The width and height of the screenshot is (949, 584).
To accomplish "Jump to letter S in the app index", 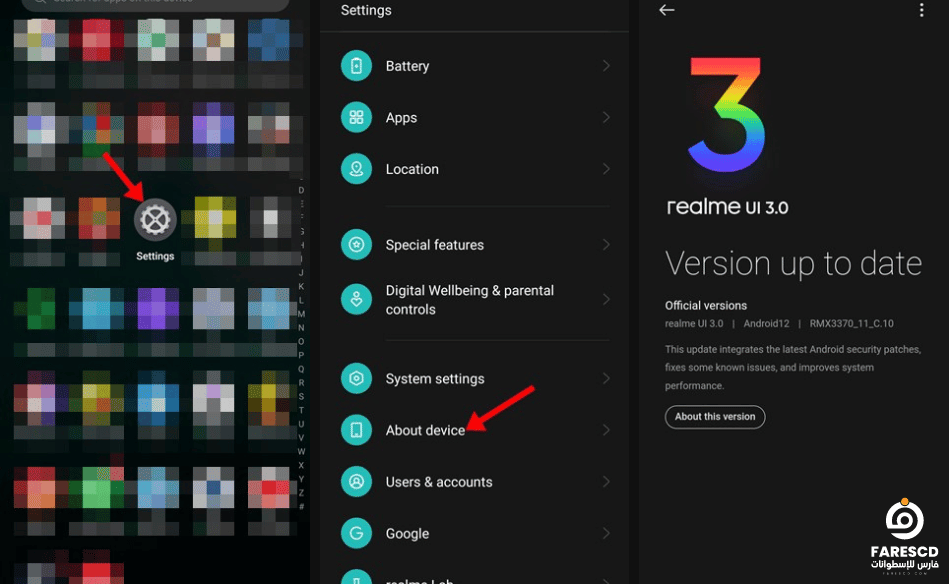I will click(301, 396).
